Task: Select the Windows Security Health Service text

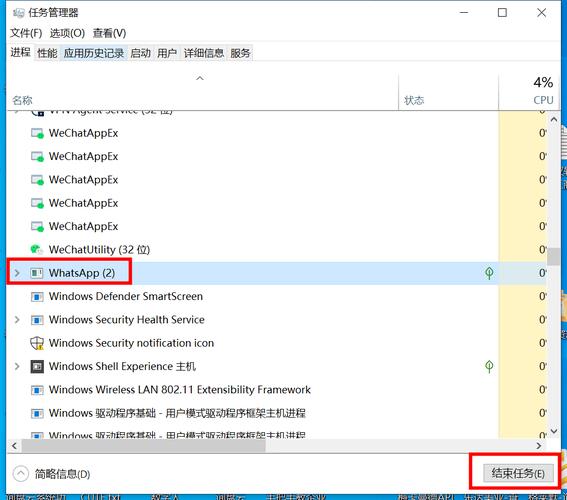Action: click(127, 320)
